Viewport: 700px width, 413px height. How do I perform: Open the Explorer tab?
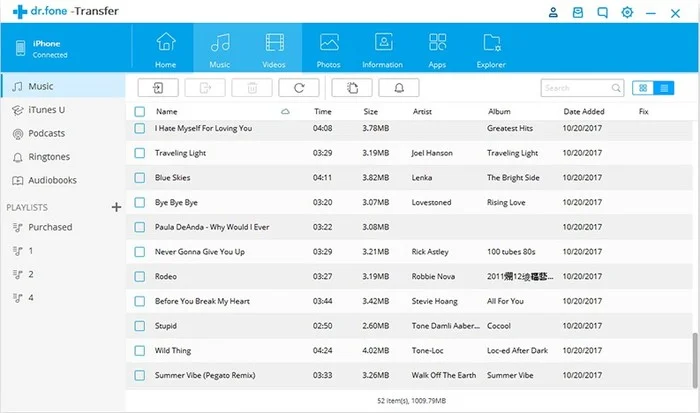[x=491, y=48]
